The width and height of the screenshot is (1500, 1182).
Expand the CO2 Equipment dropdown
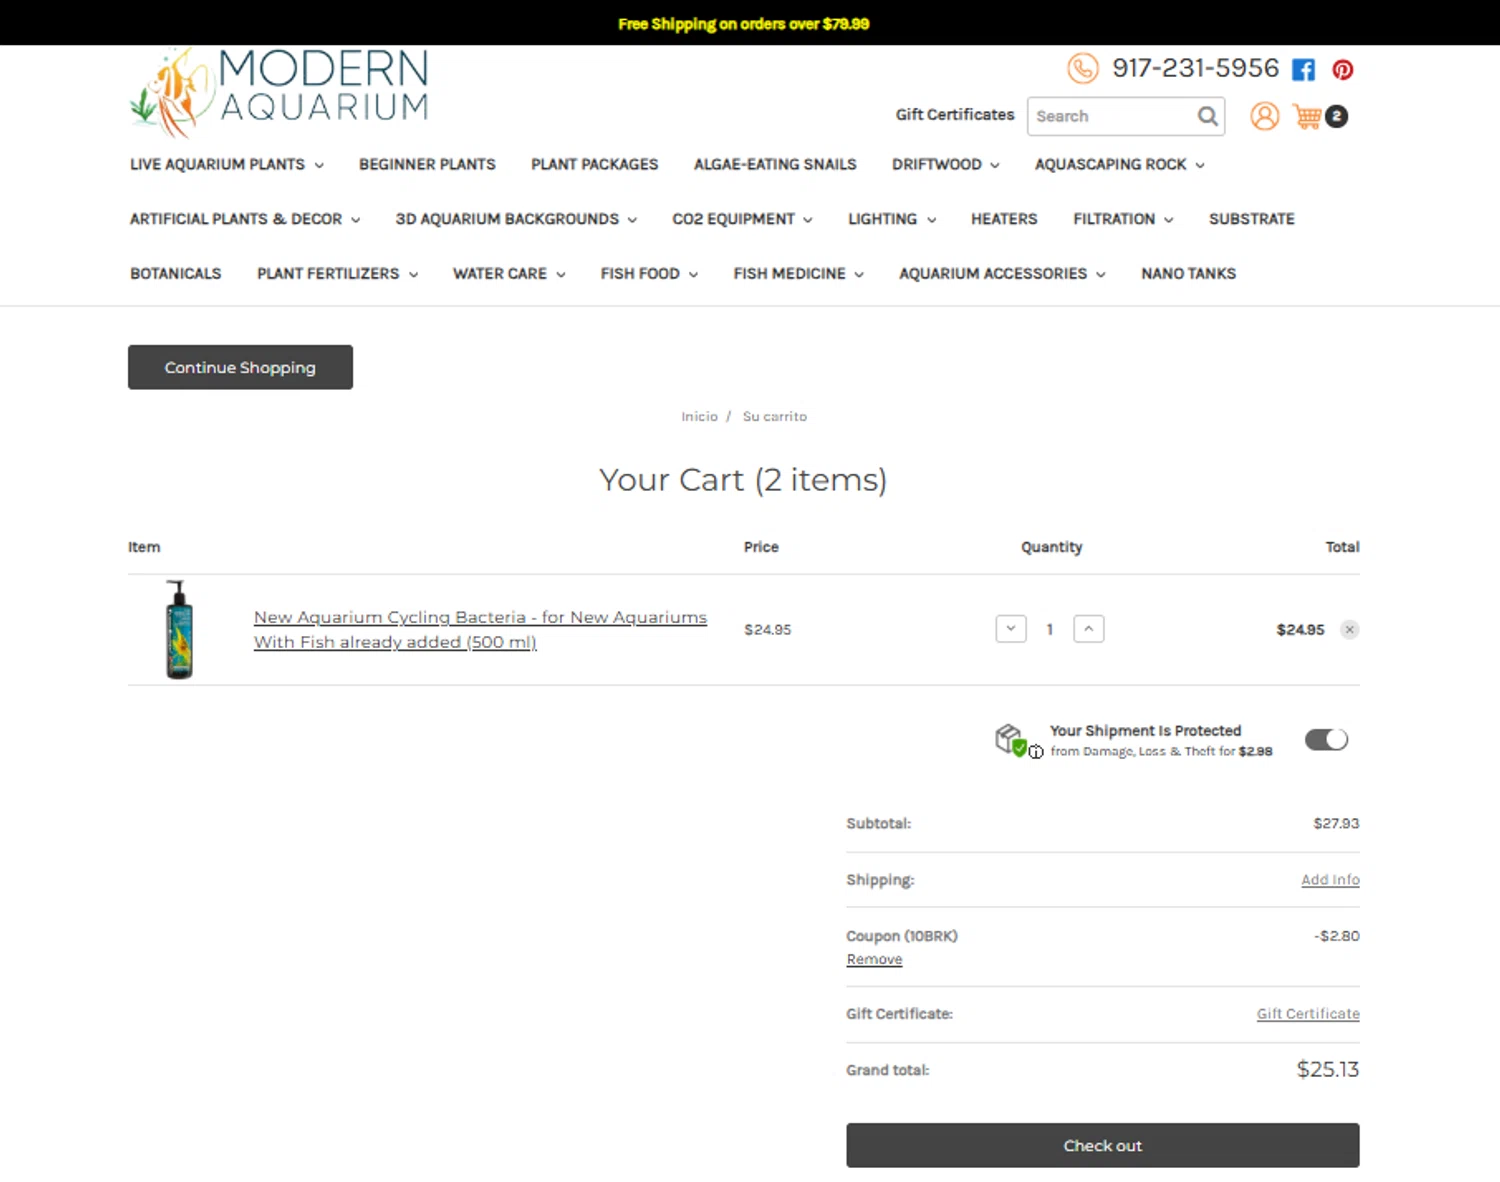pyautogui.click(x=742, y=219)
